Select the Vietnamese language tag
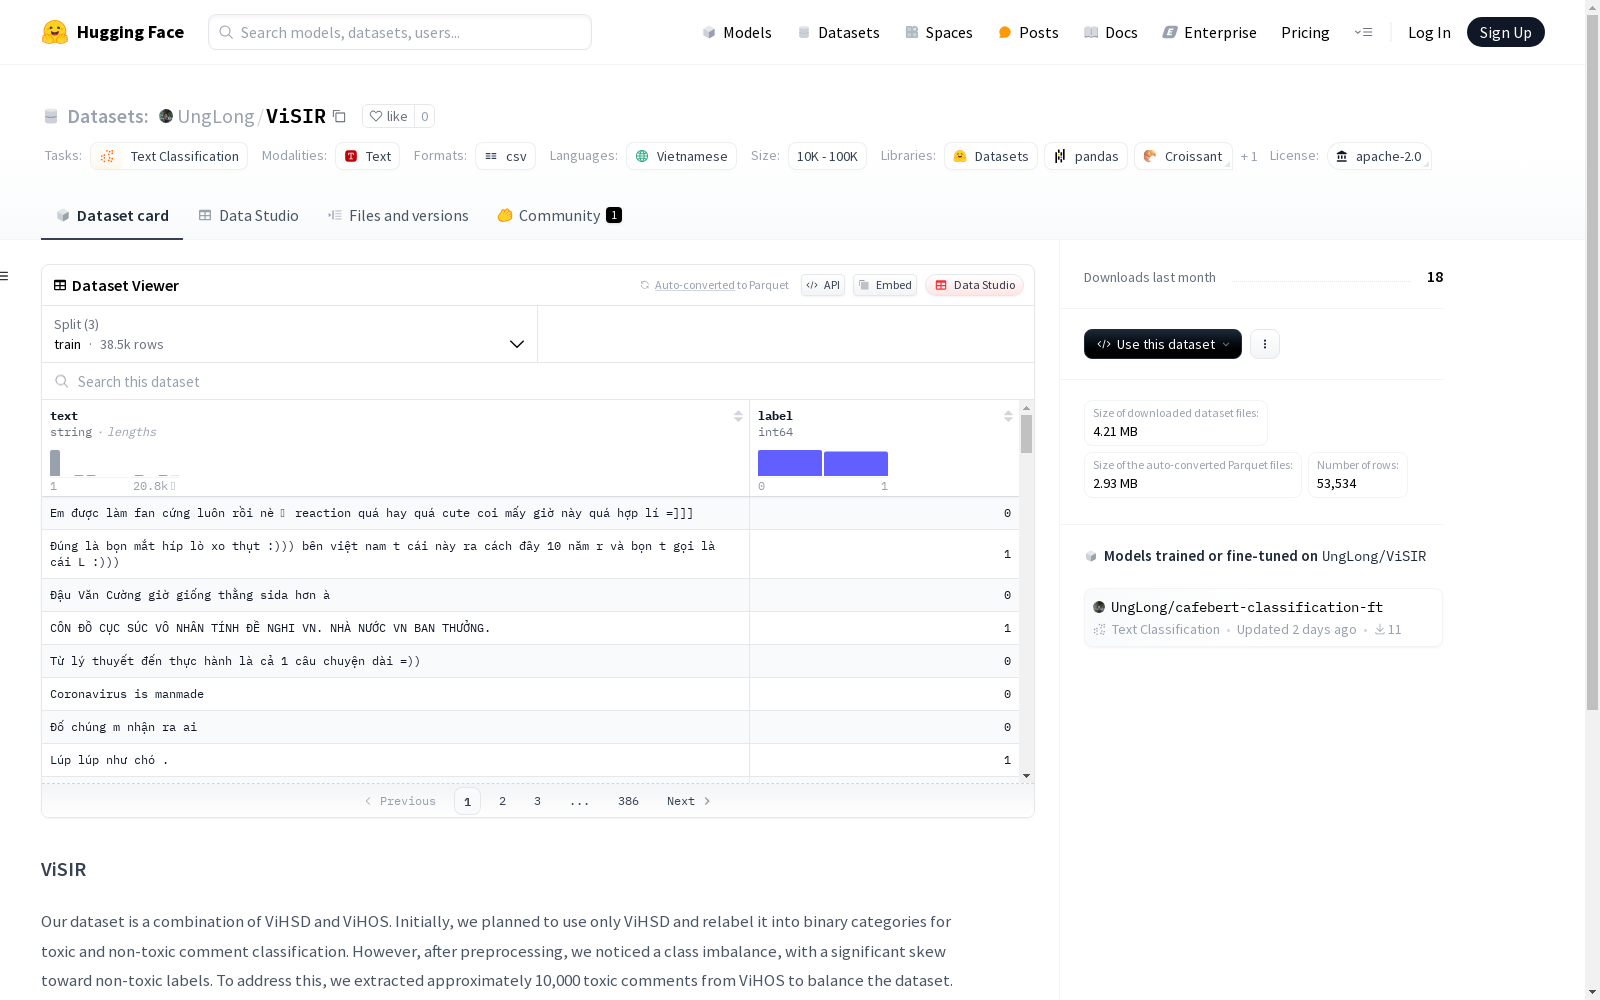This screenshot has height=1000, width=1600. tap(681, 156)
